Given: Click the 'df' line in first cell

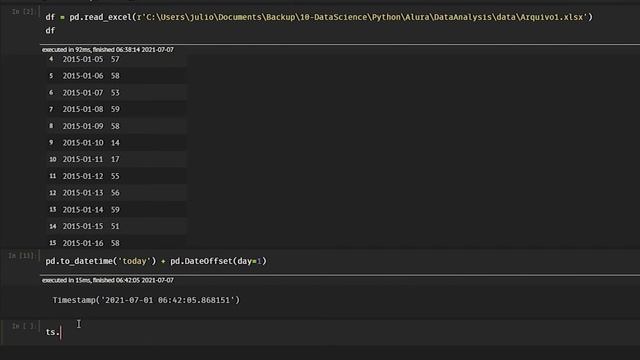Looking at the screenshot, I should coord(50,31).
